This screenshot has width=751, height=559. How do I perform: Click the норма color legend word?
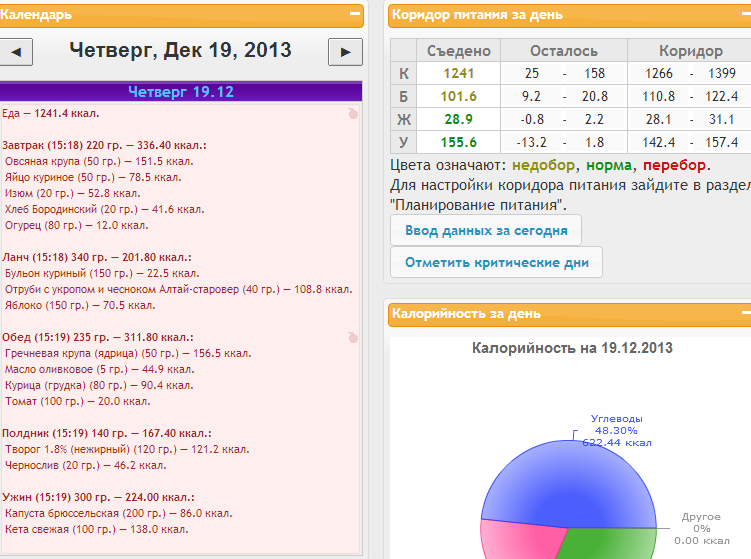tap(609, 165)
